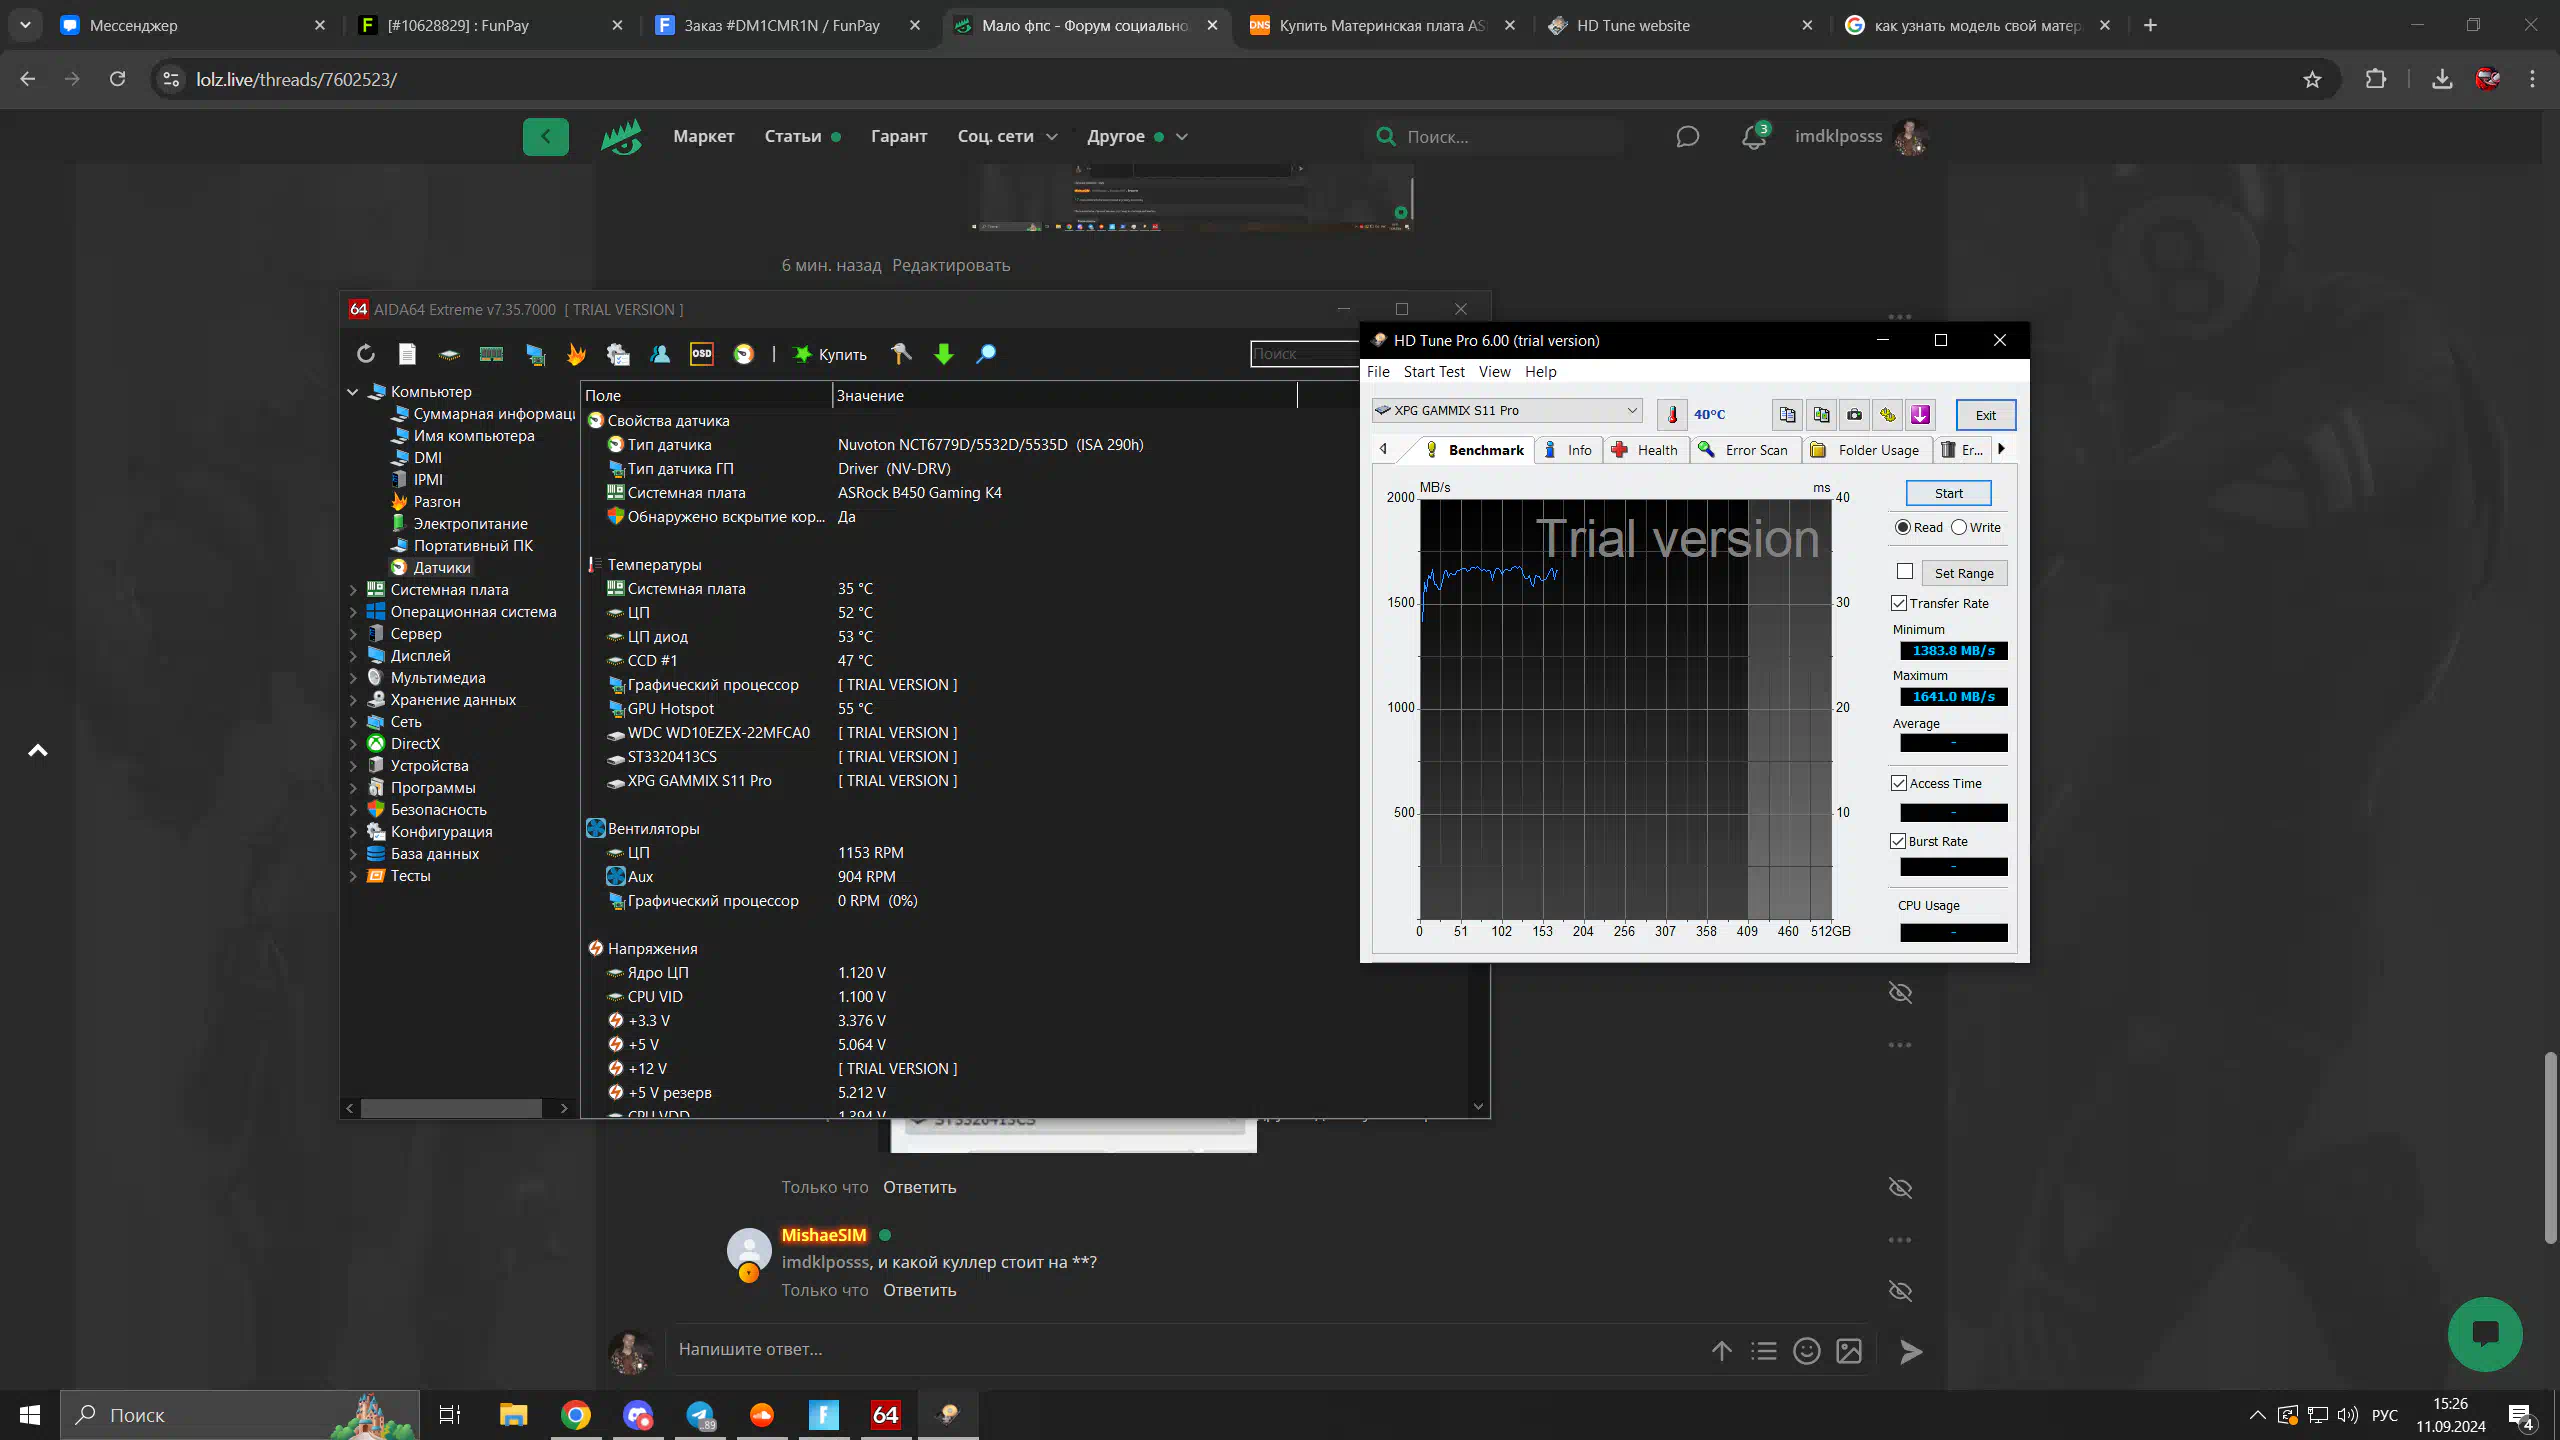This screenshot has height=1440, width=2560.
Task: Uncheck the Transfer Rate checkbox
Action: (x=1899, y=603)
